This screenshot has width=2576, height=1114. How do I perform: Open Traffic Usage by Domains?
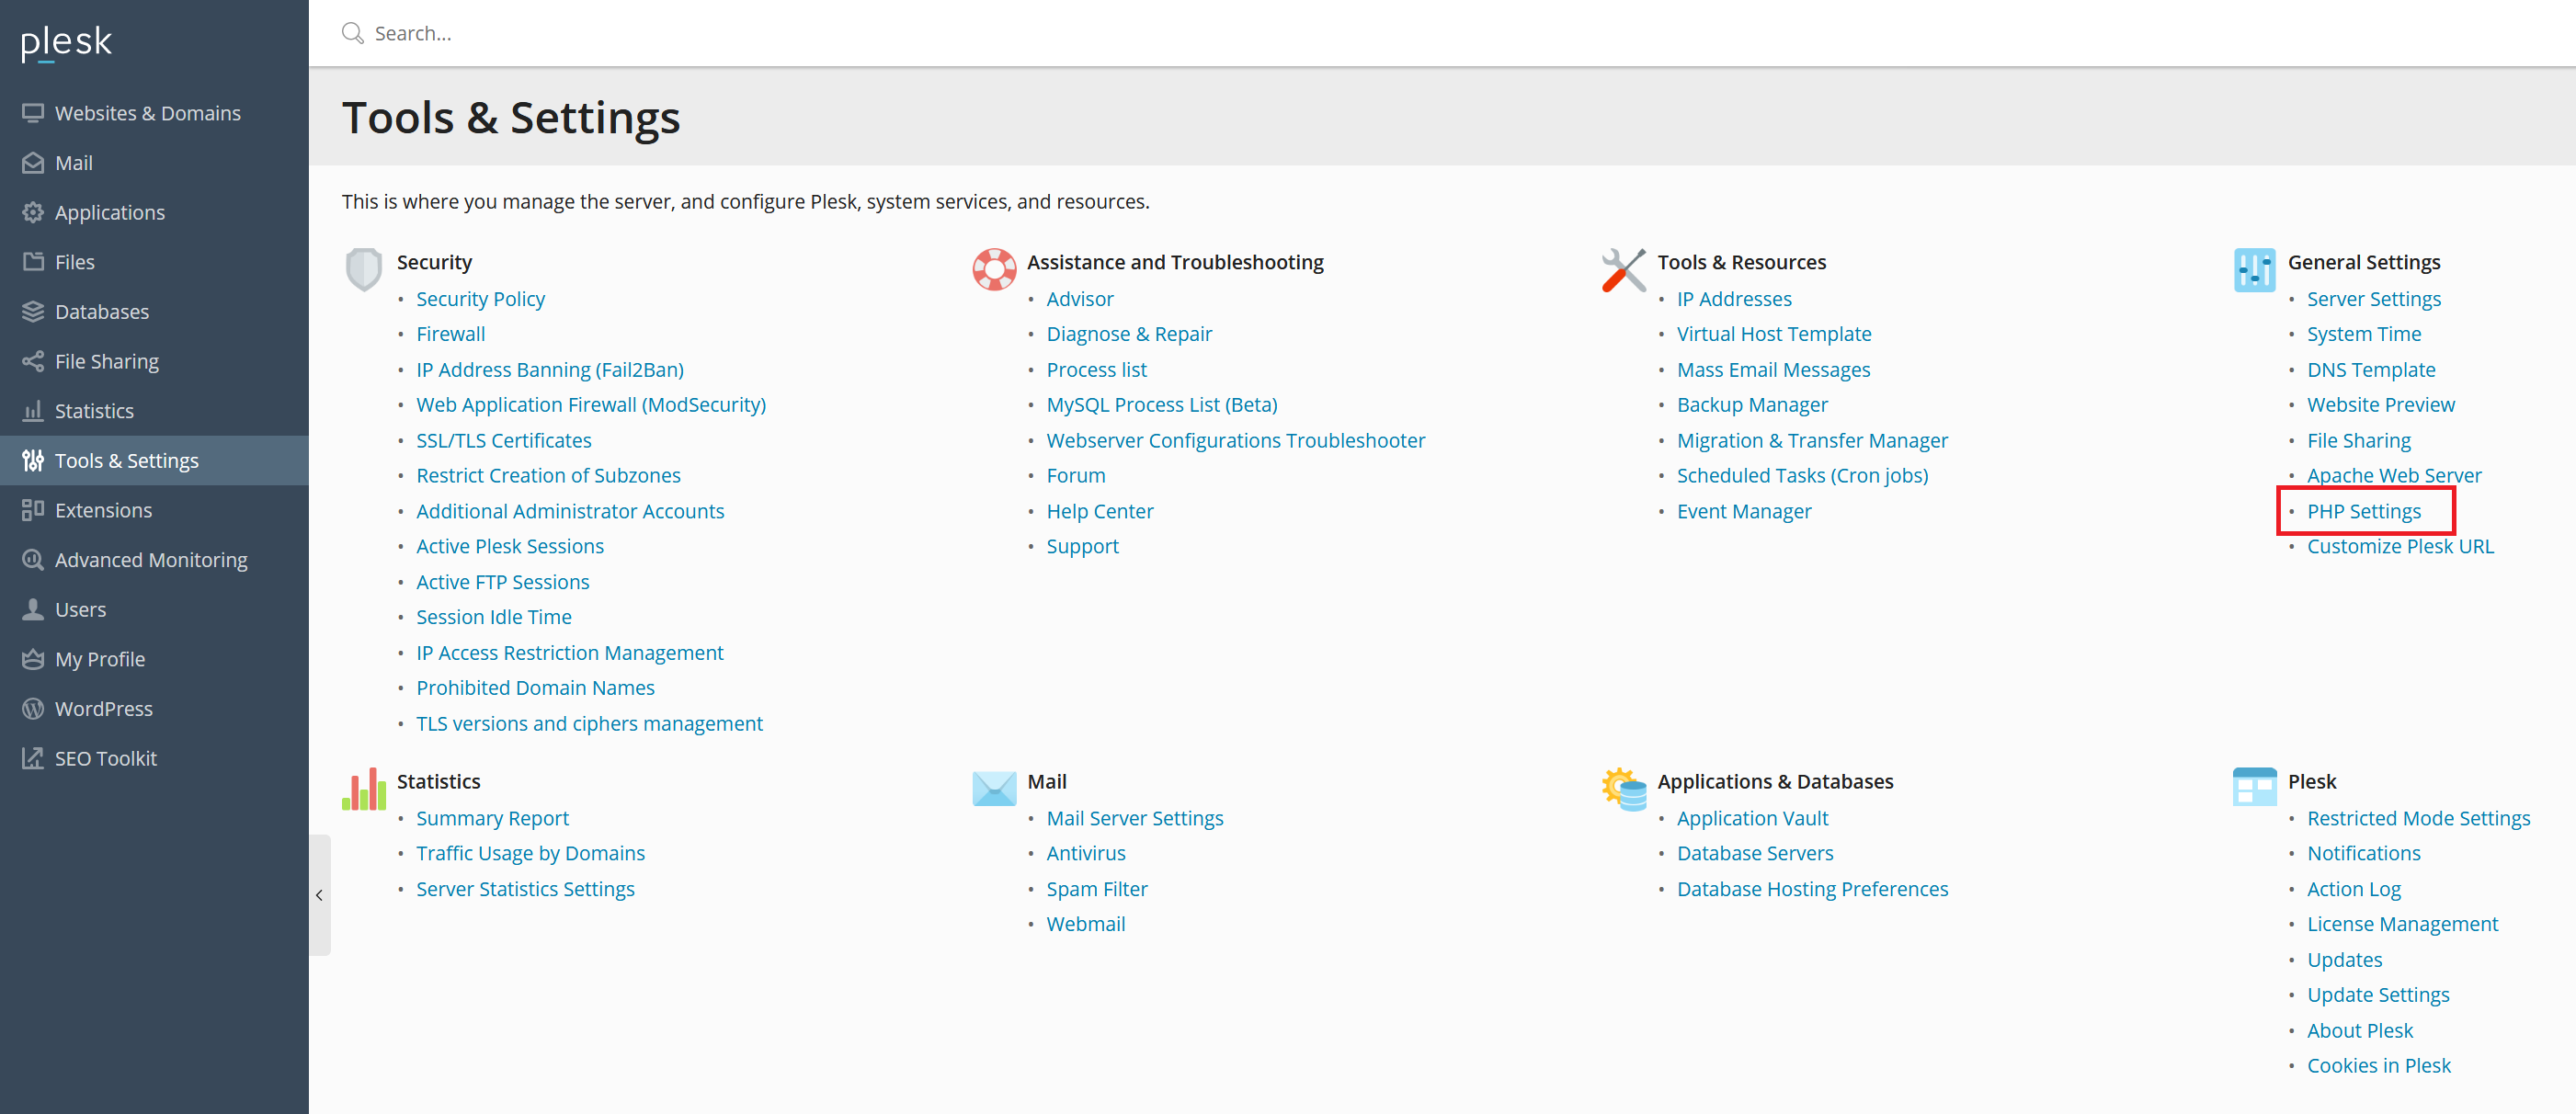tap(530, 853)
